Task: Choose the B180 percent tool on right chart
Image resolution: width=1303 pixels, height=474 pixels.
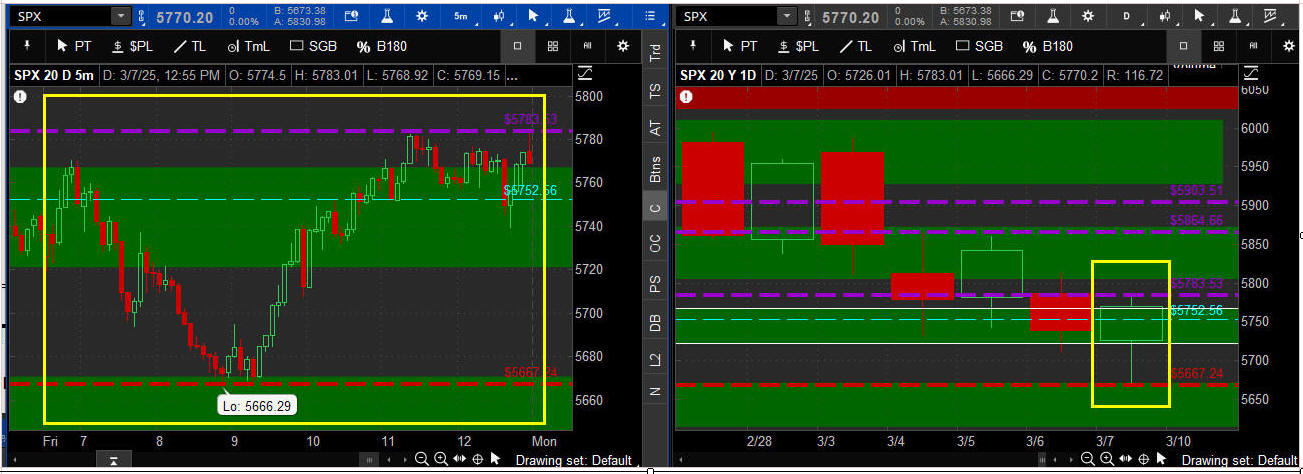Action: (x=1047, y=46)
